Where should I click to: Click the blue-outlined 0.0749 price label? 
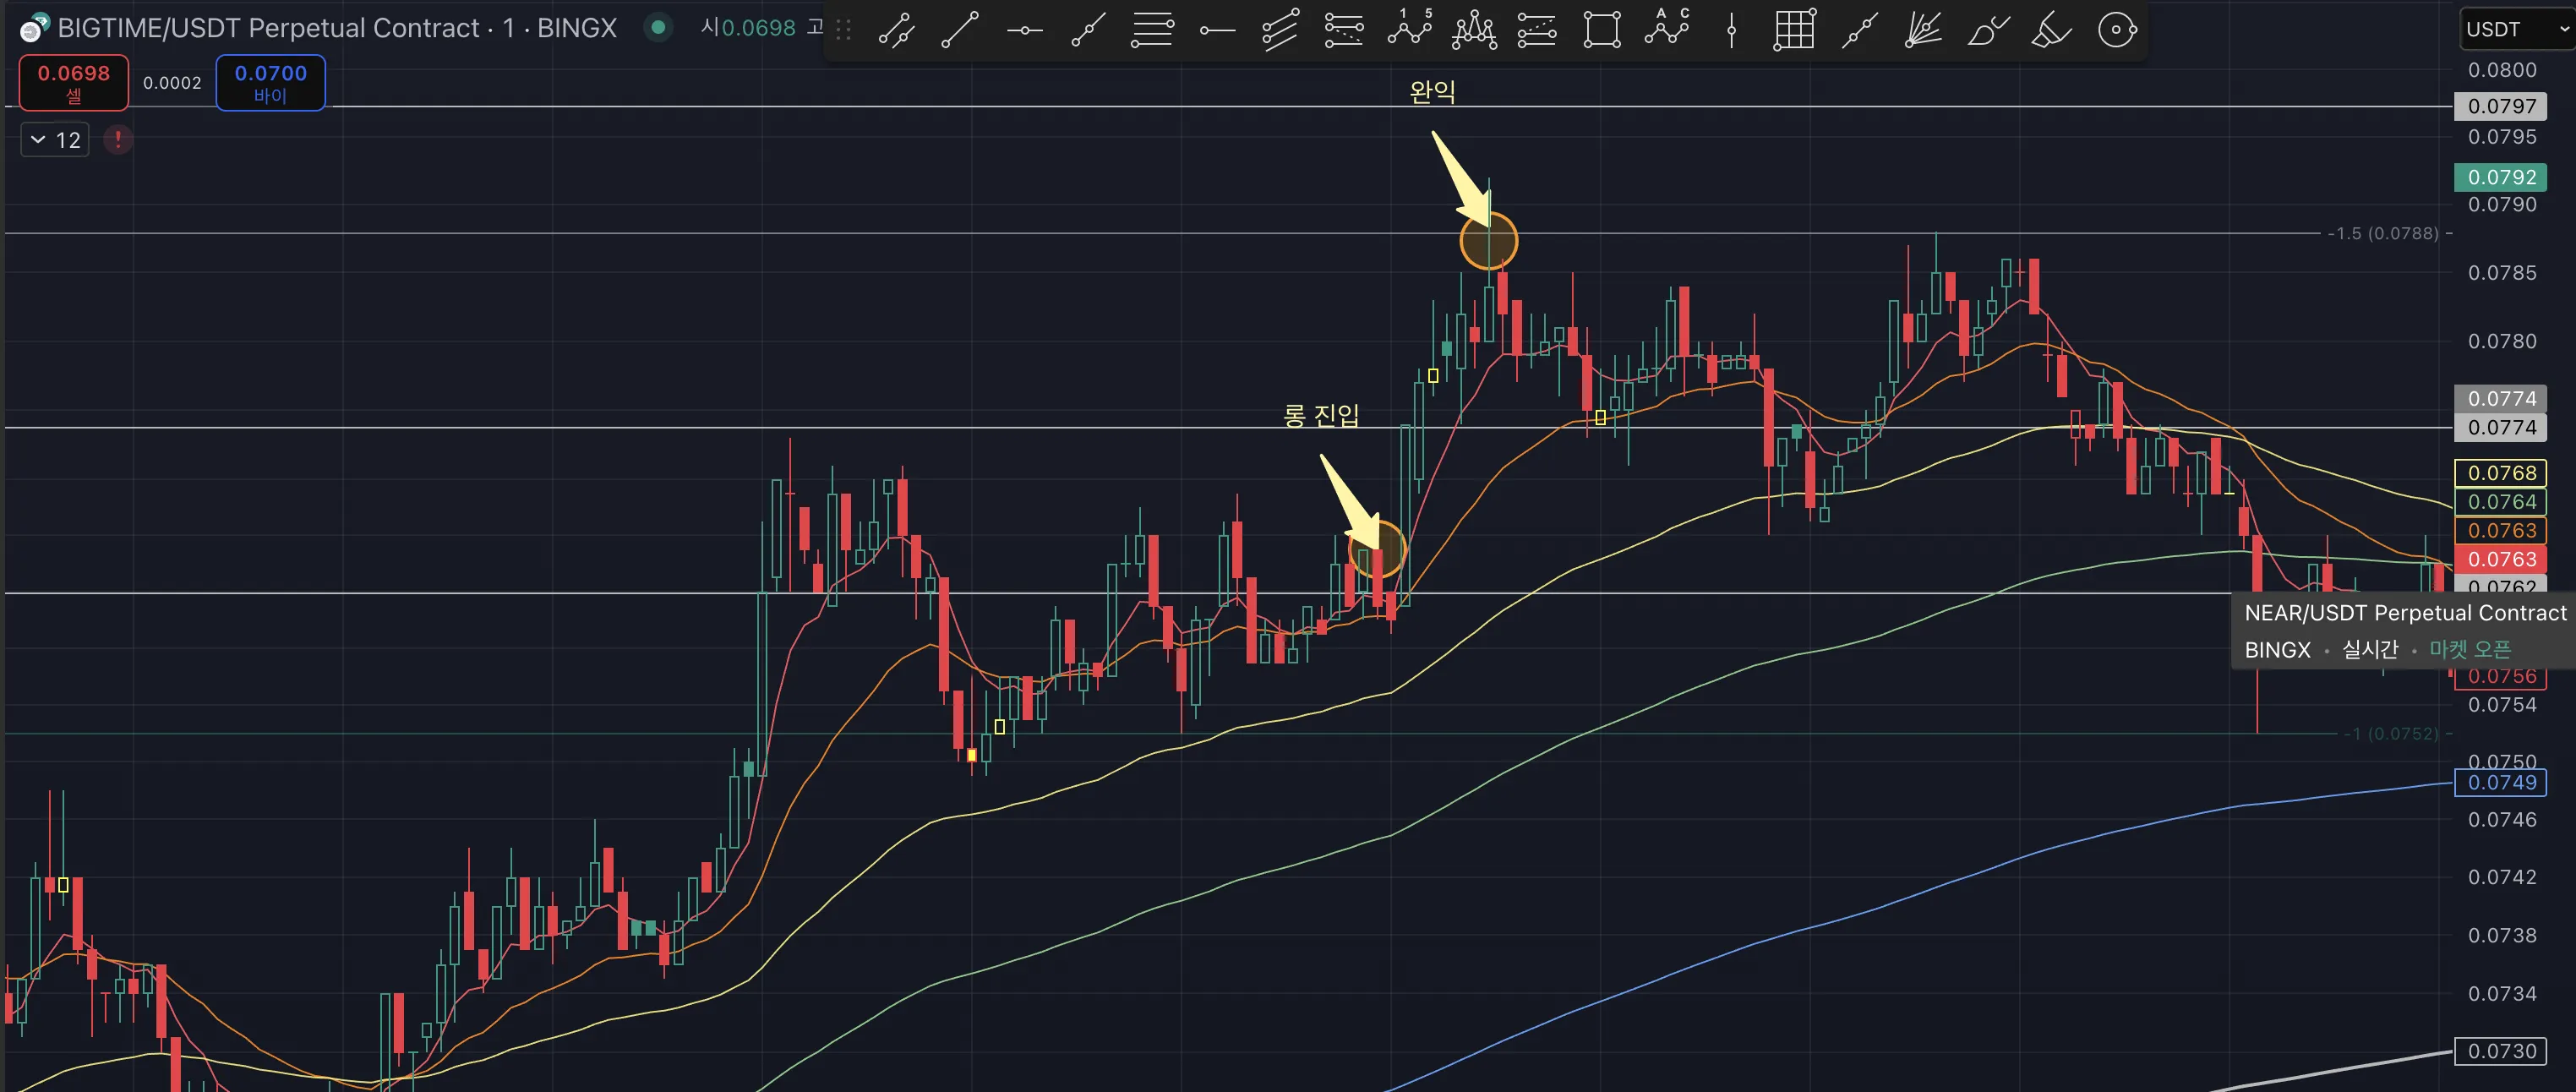[x=2500, y=783]
